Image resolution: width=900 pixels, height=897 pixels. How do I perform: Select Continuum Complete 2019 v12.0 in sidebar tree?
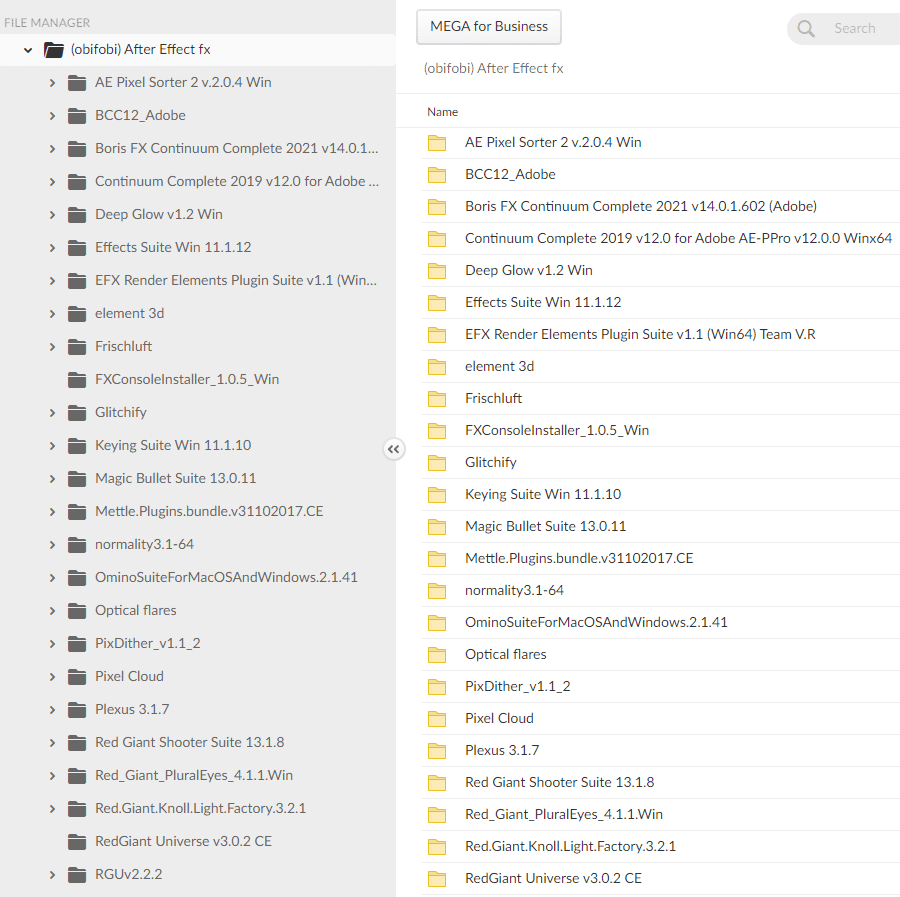point(236,181)
